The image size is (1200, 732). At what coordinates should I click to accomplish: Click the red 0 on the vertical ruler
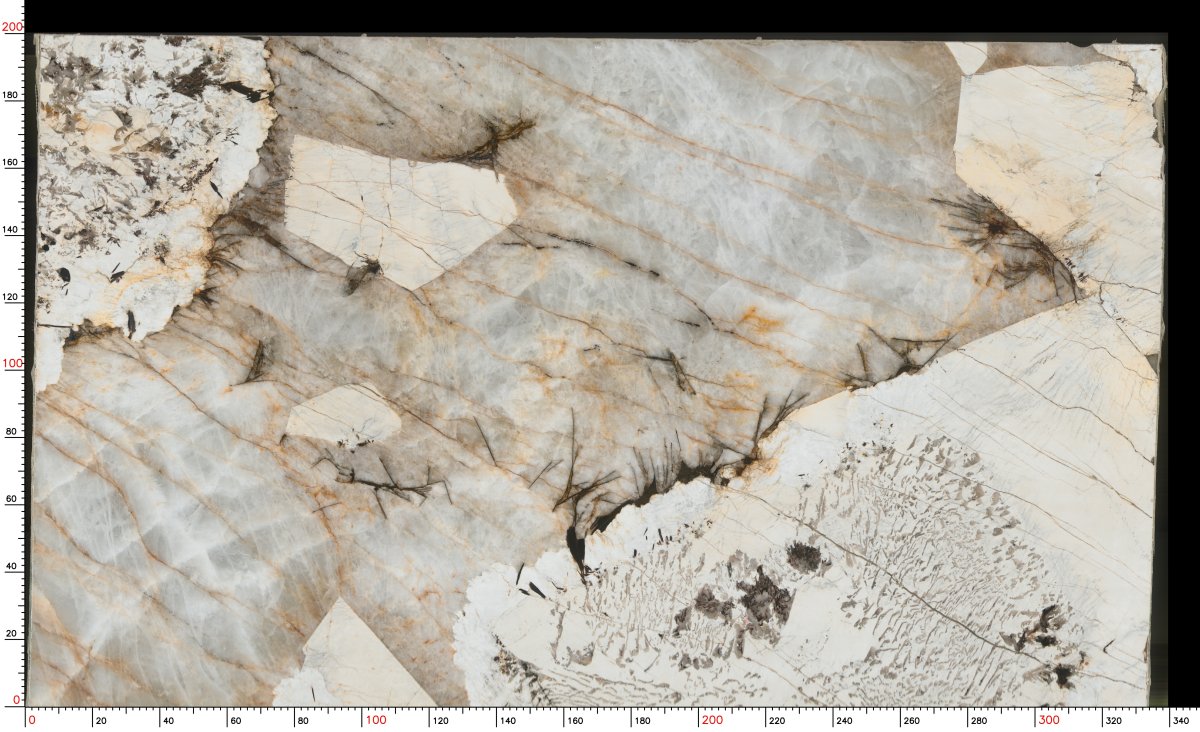pos(18,700)
